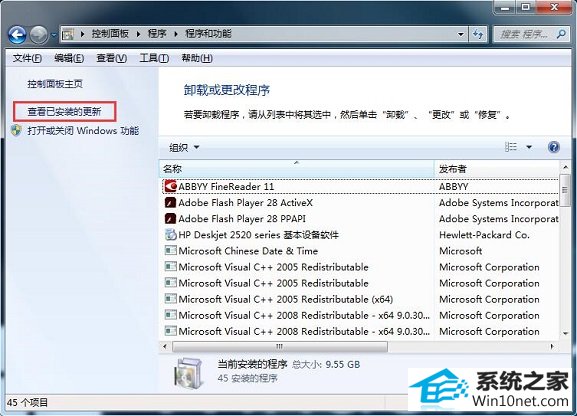The height and width of the screenshot is (416, 577).
Task: Click the back navigation arrow button
Action: pos(17,35)
